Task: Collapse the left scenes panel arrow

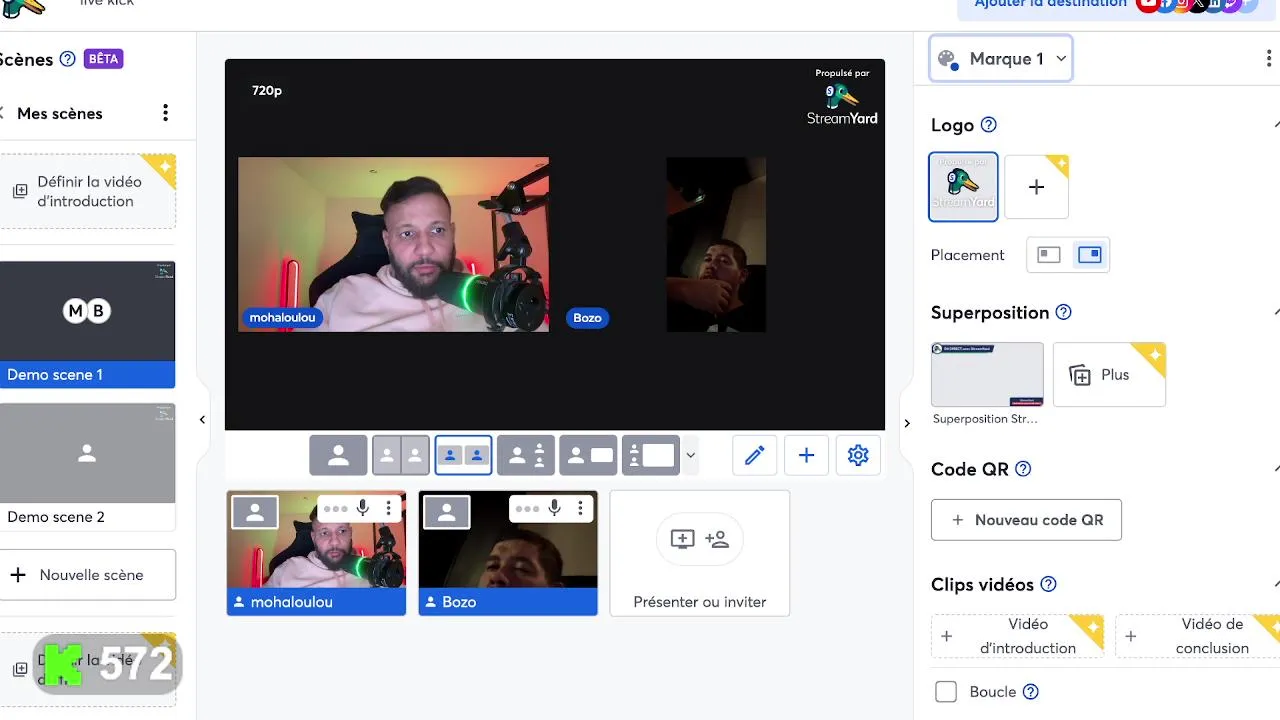Action: tap(202, 420)
